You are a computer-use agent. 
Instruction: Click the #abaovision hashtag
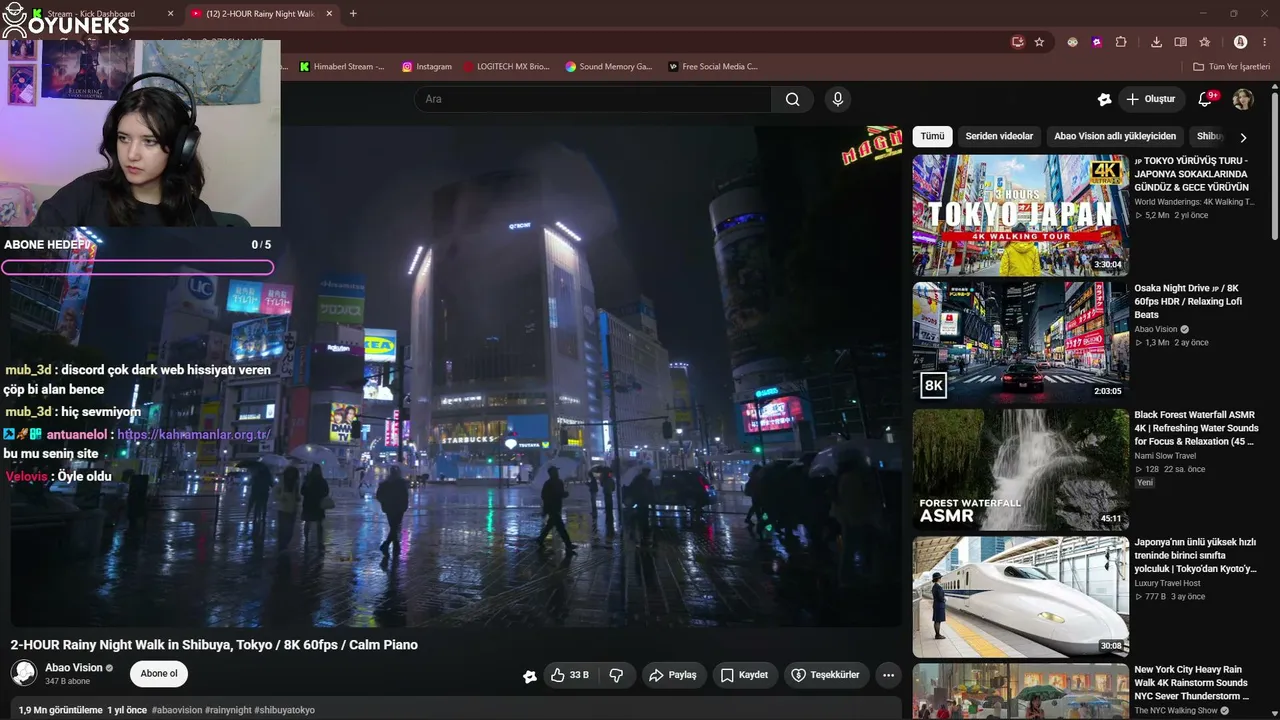pyautogui.click(x=177, y=710)
